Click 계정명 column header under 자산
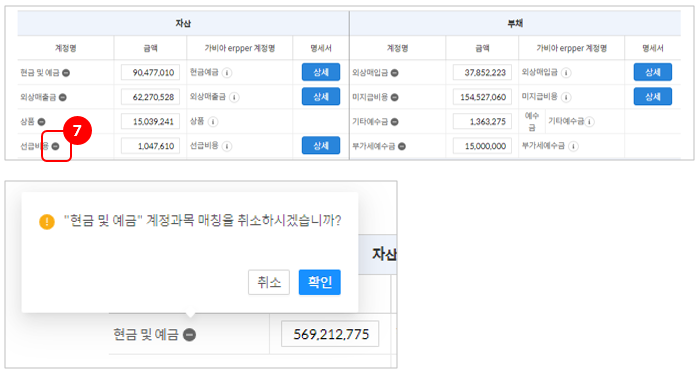The width and height of the screenshot is (700, 374). tap(66, 48)
